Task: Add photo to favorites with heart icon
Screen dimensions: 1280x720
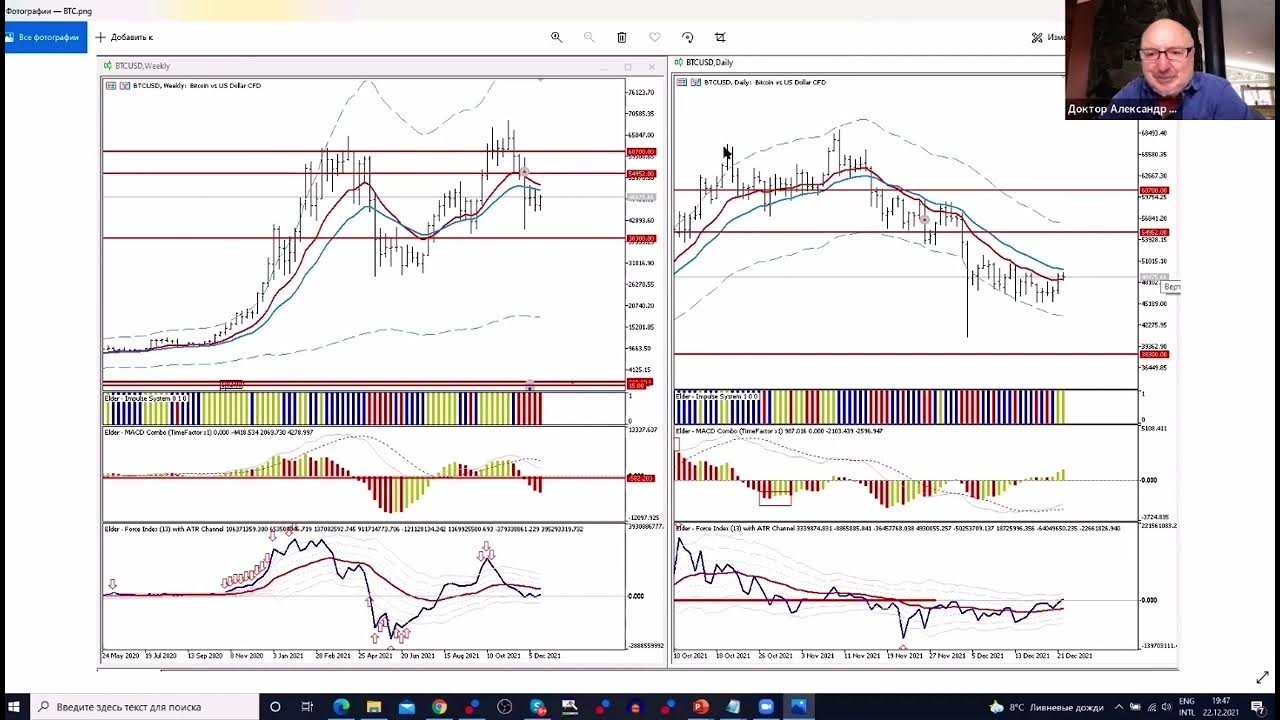Action: coord(655,37)
